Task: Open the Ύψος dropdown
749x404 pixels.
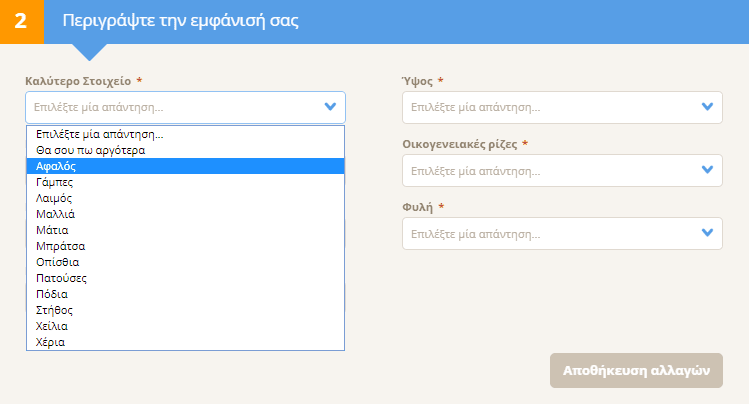Action: click(x=562, y=107)
